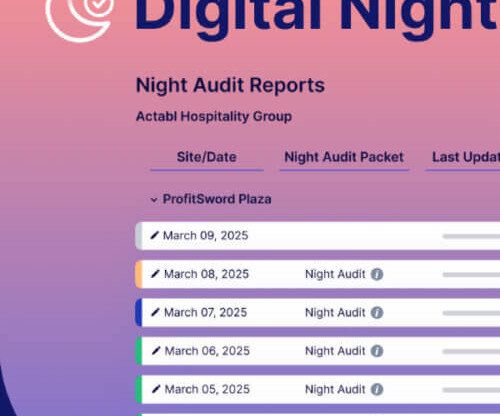Viewport: 500px width, 416px height.
Task: Sort by Night Audit Packet column
Action: 344,157
